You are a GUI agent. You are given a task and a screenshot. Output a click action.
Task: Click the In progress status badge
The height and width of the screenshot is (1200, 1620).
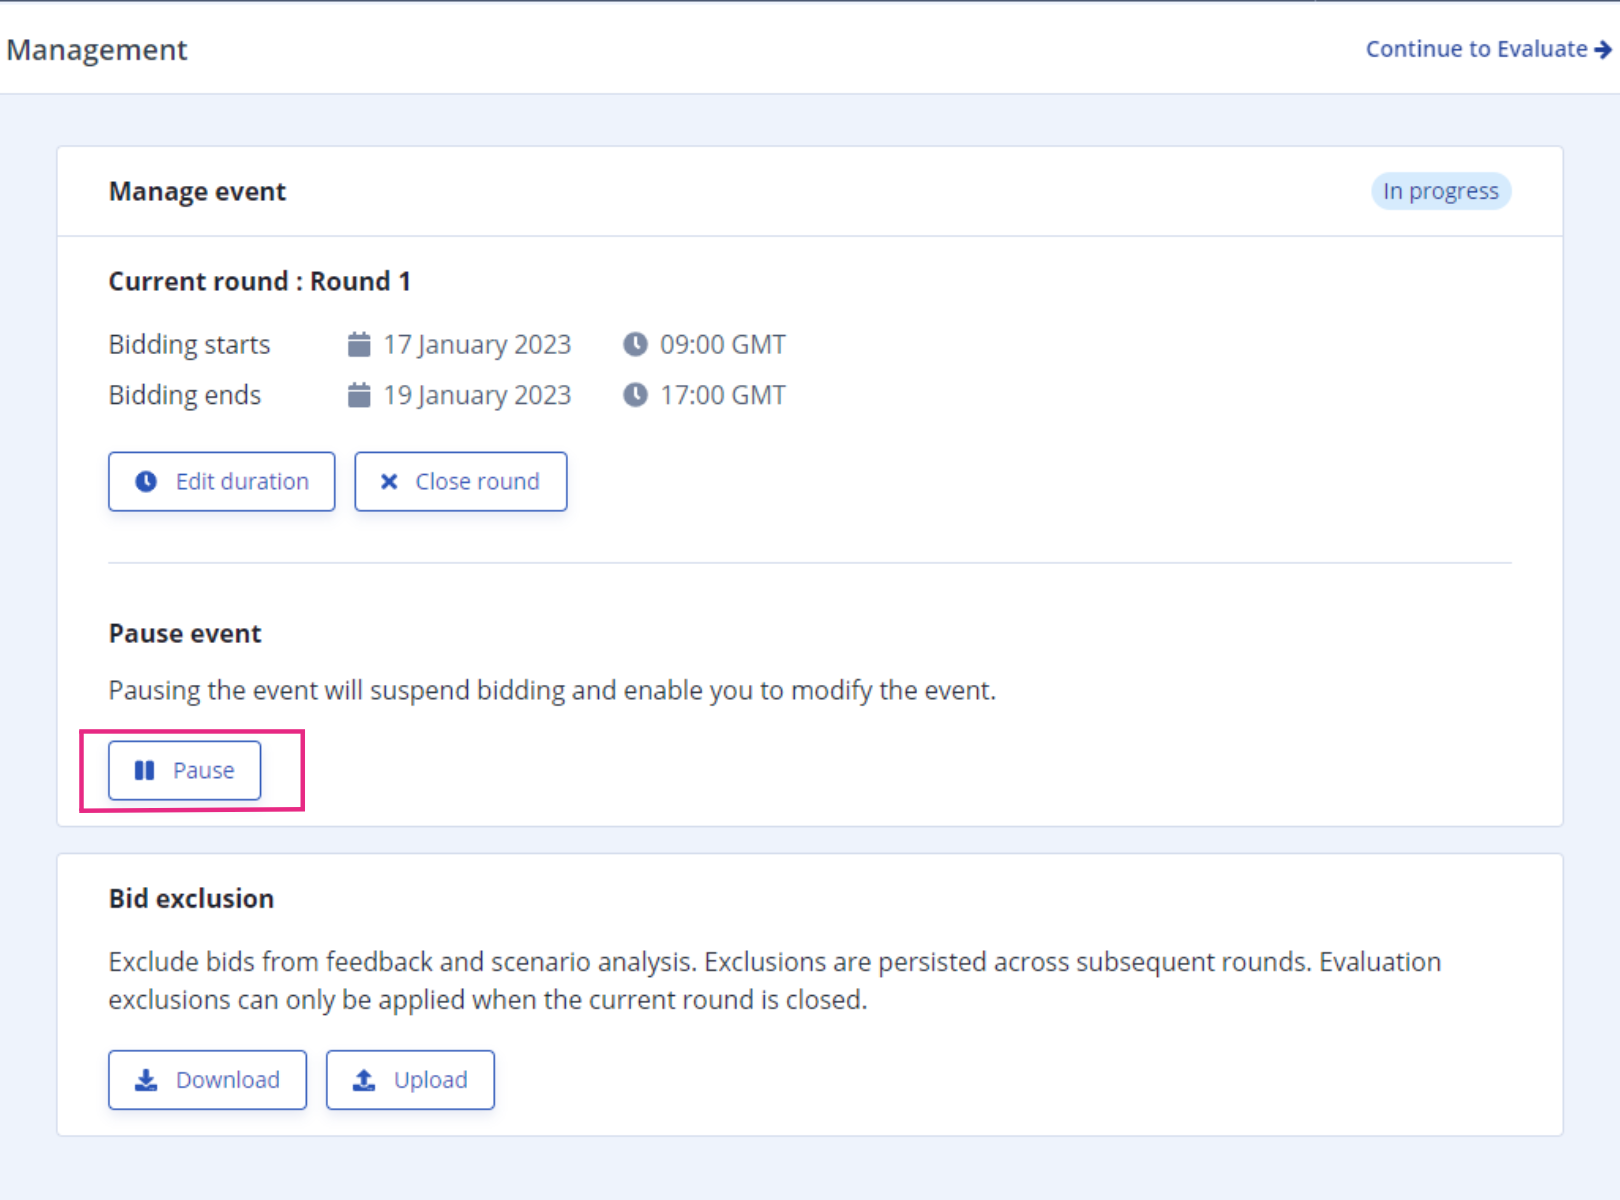(x=1440, y=191)
